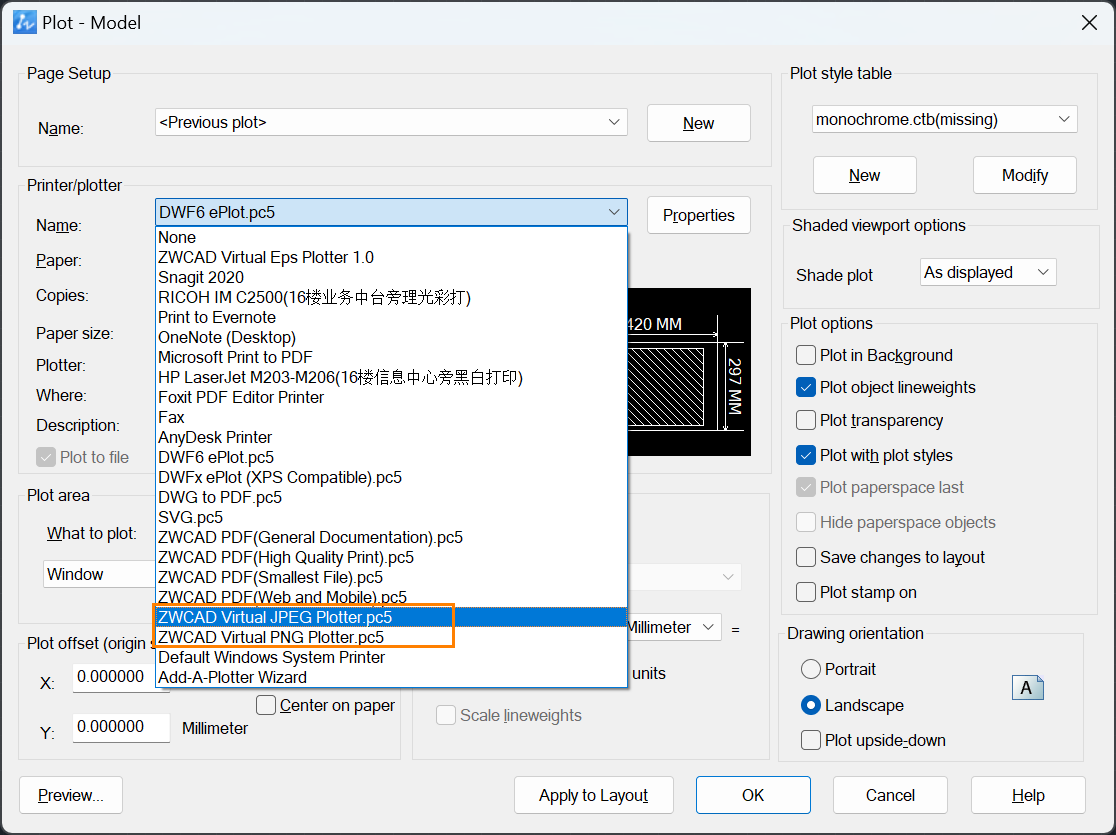Screen dimensions: 1116x835
Task: Collapse the Printer/plotter Name dropdown
Action: point(391,212)
